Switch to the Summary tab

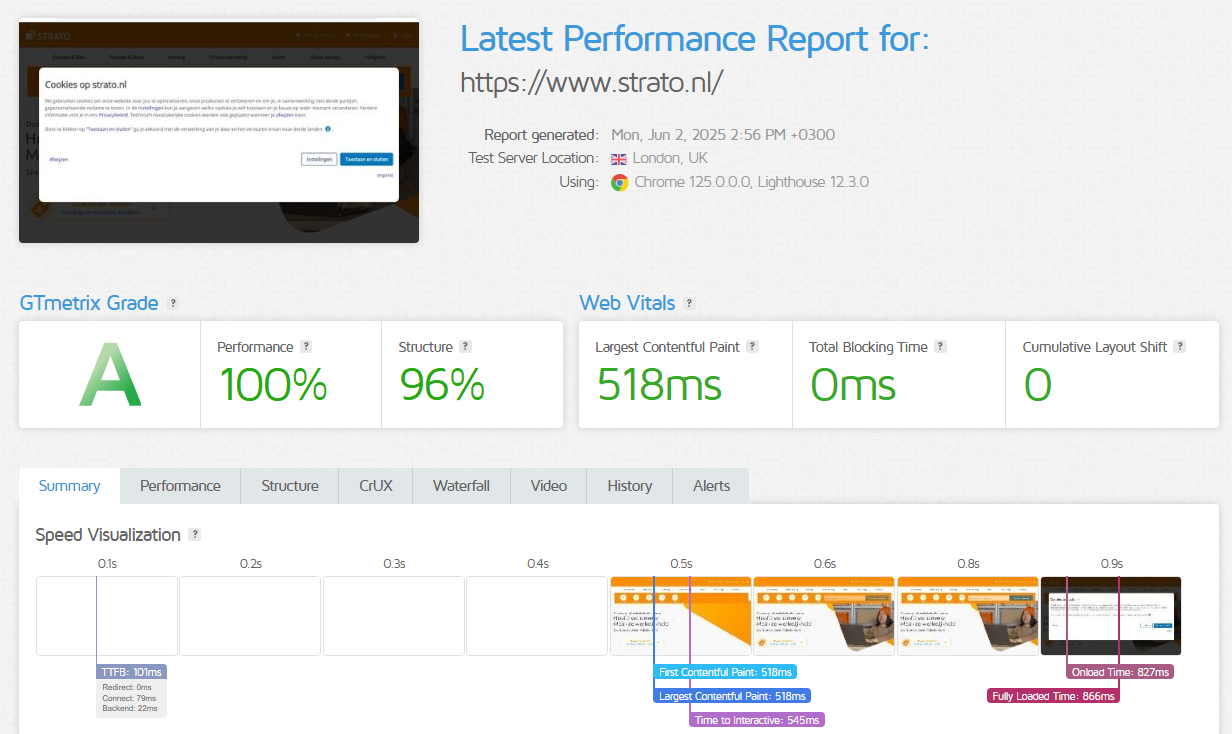[x=69, y=486]
